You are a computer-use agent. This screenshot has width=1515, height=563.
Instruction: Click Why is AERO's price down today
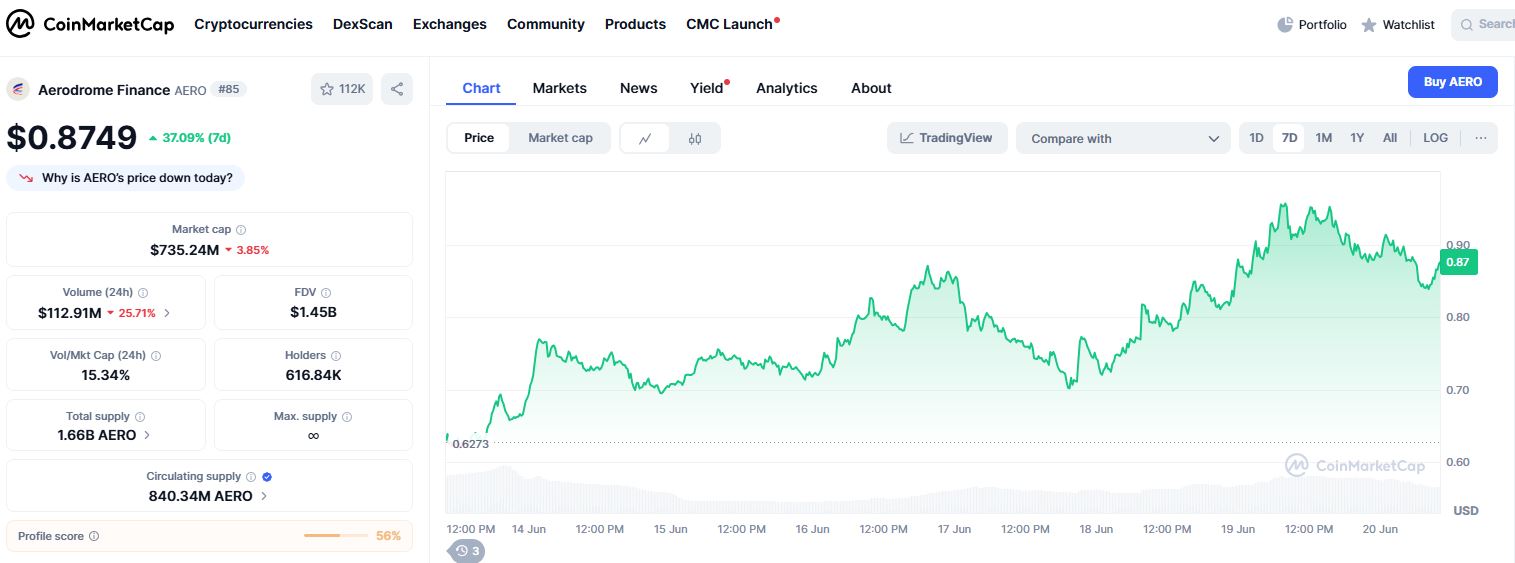point(126,178)
